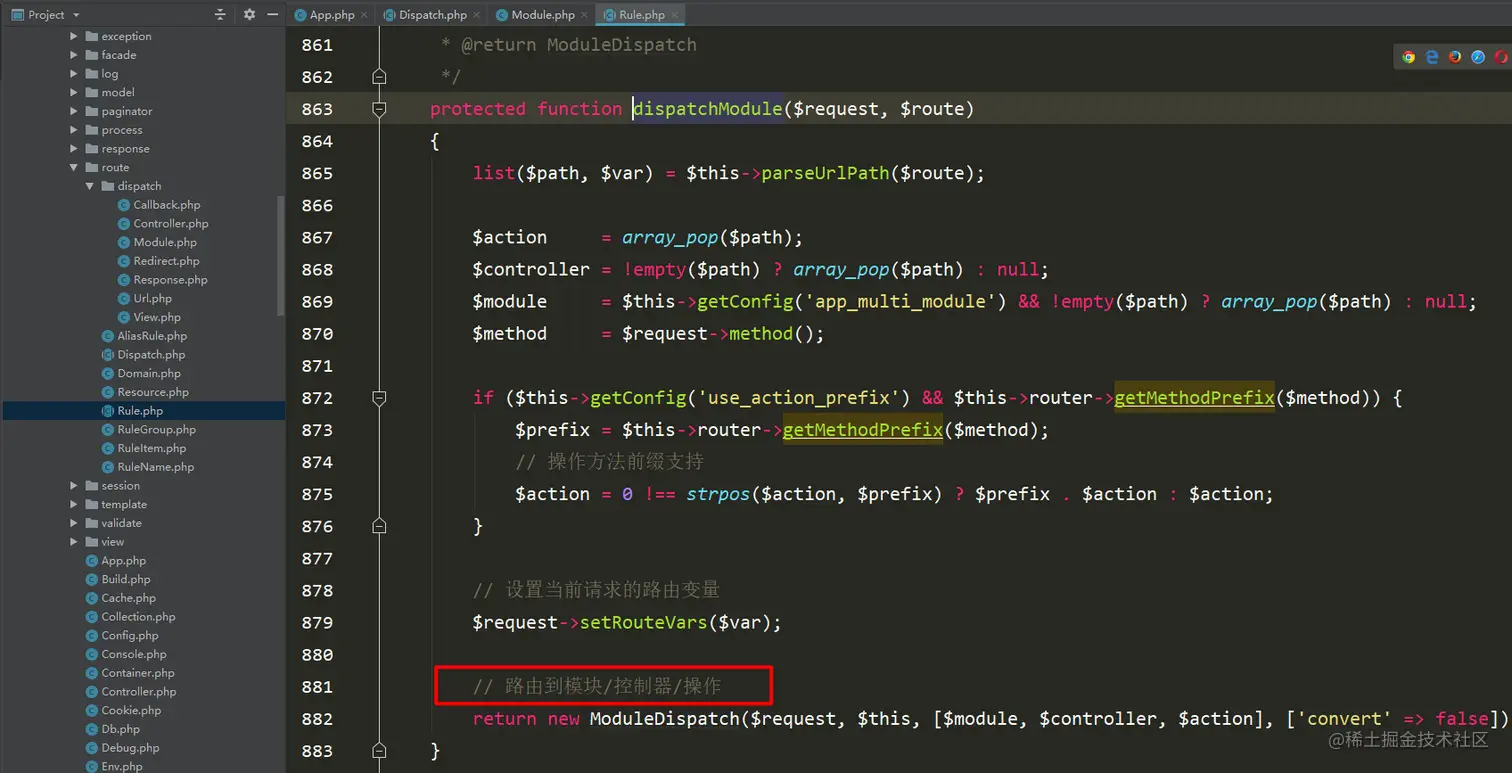Hide the Project tool window
1512x773 pixels.
(x=272, y=15)
